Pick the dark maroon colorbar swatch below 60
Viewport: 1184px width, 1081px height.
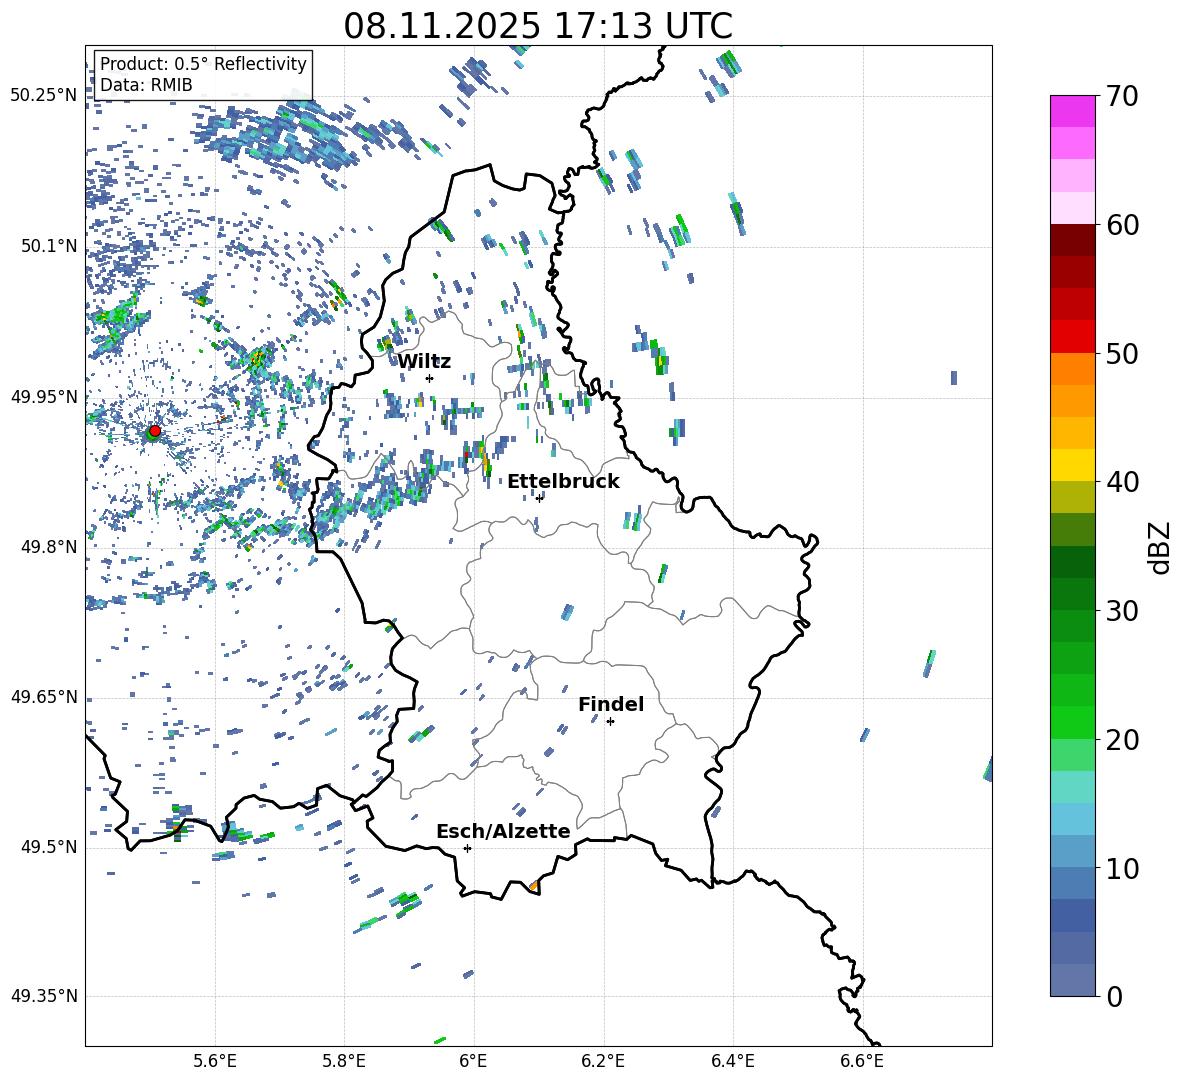click(x=1072, y=240)
